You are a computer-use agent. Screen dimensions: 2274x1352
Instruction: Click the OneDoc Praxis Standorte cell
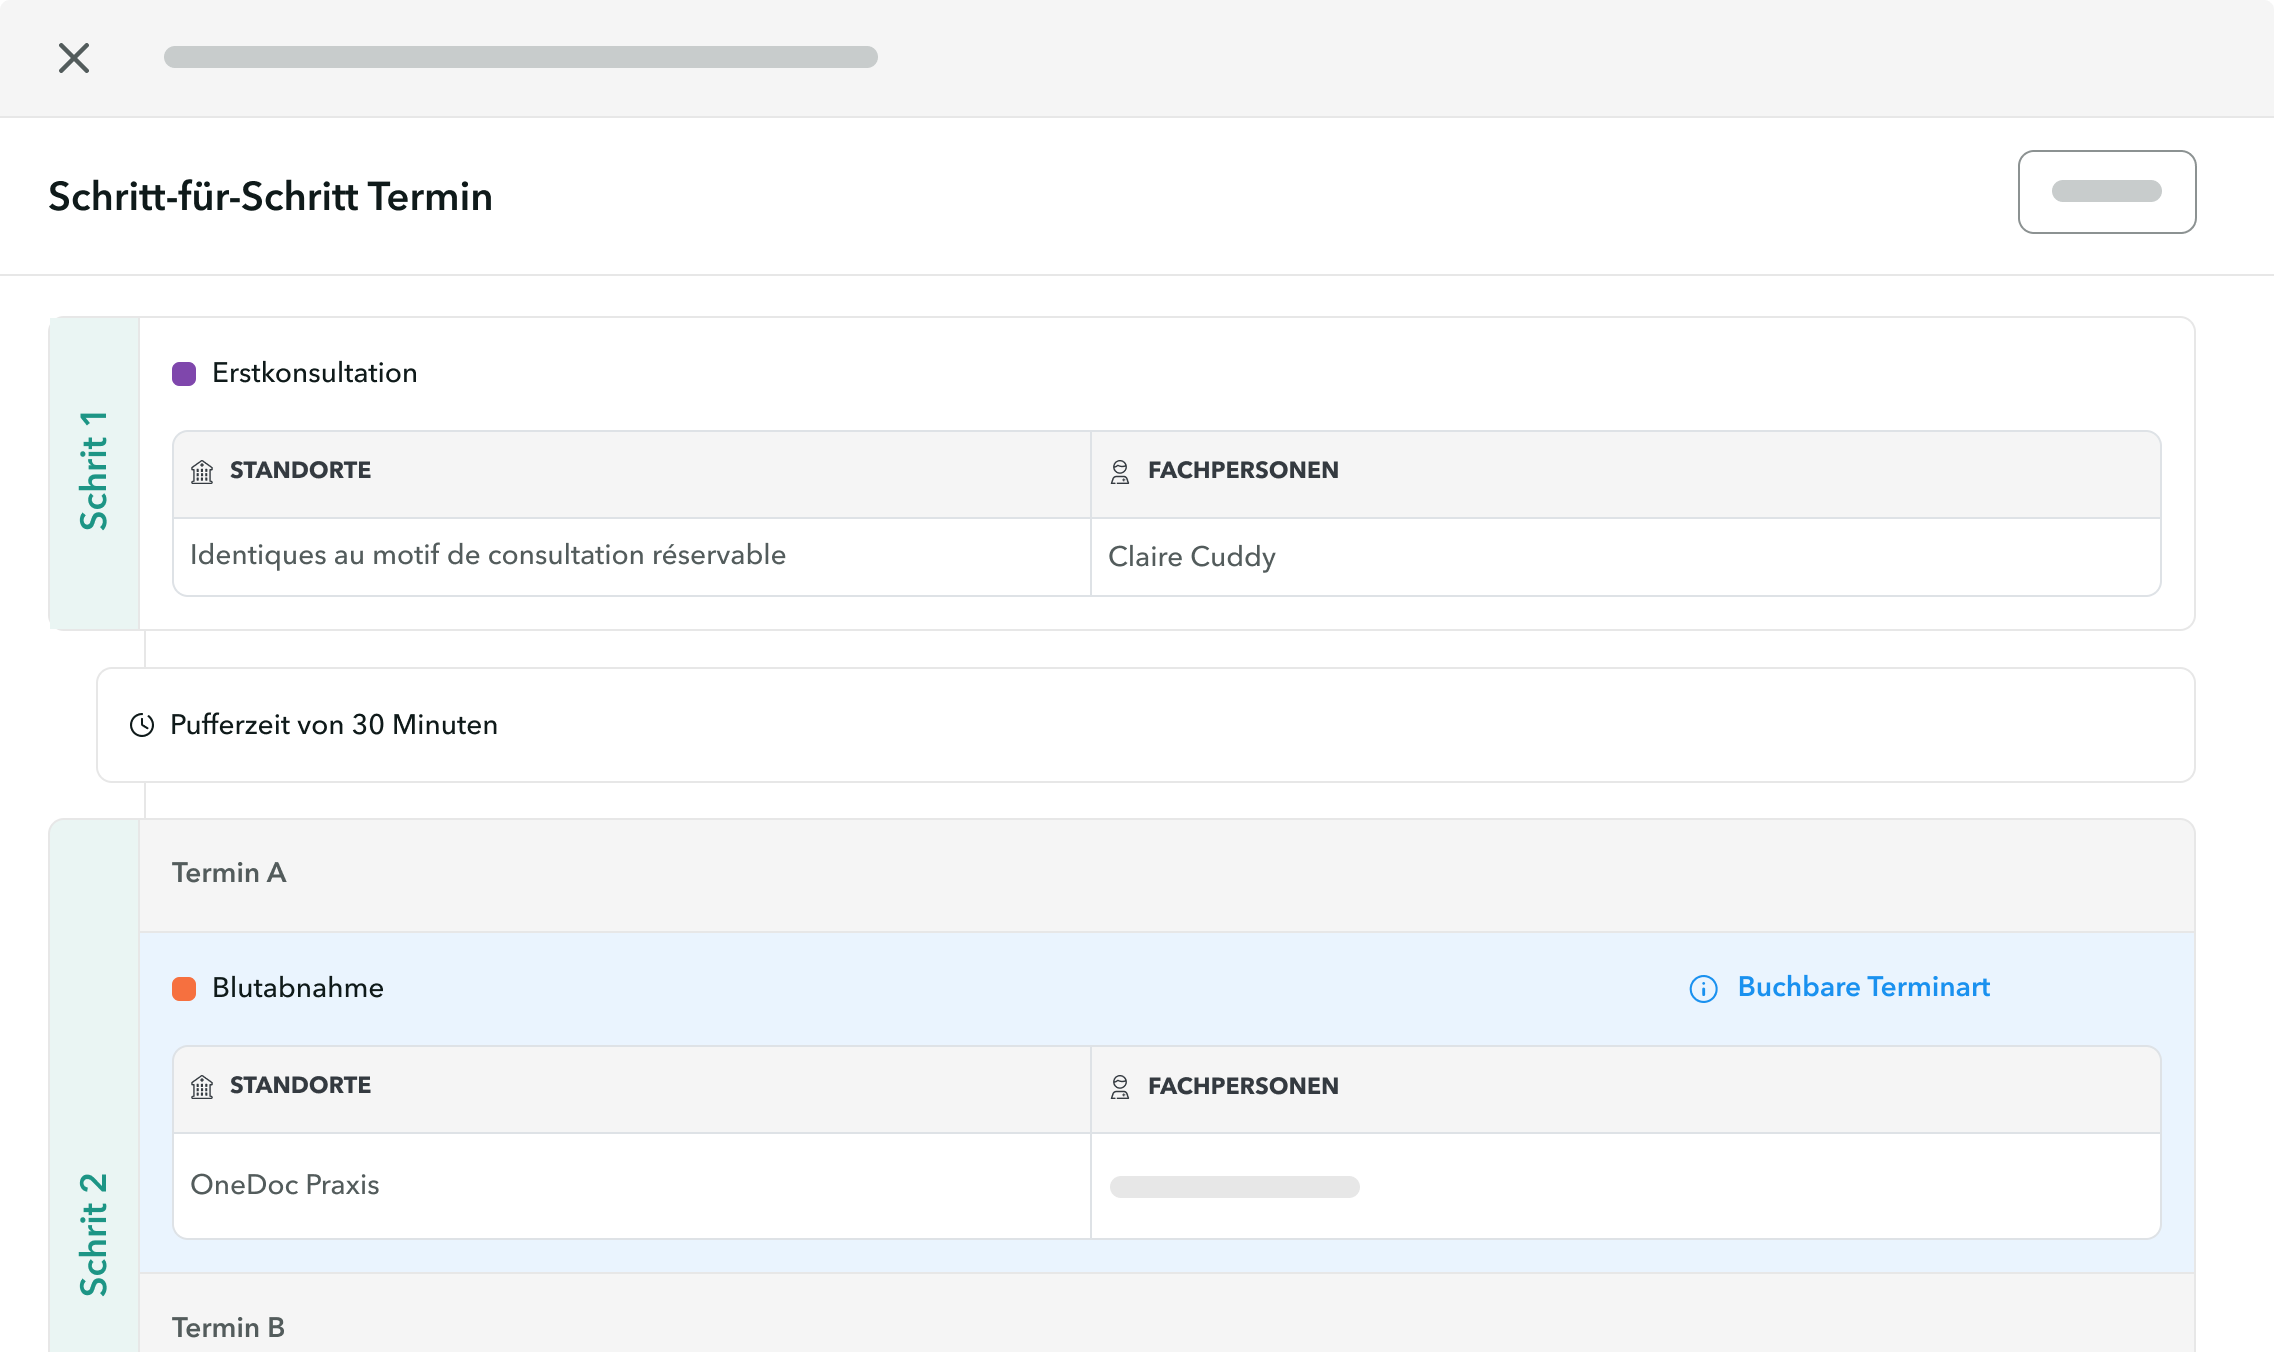point(285,1185)
